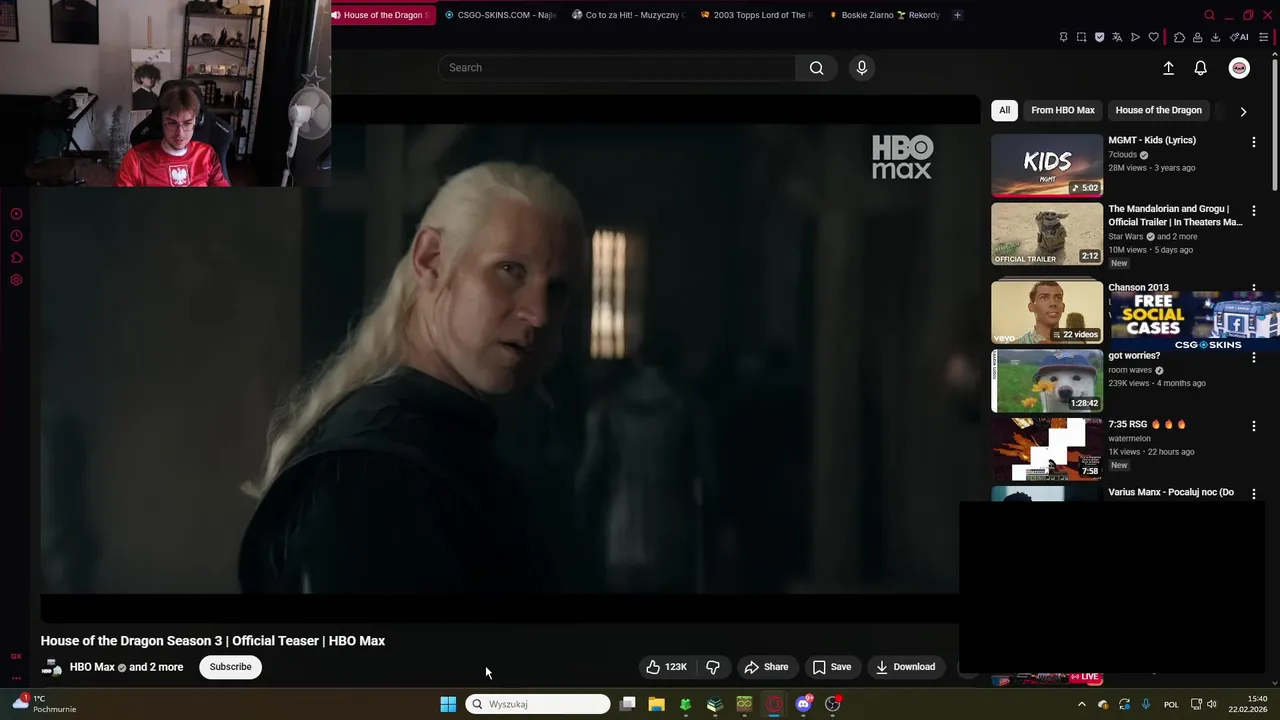Open File Explorer from the taskbar

tap(656, 704)
